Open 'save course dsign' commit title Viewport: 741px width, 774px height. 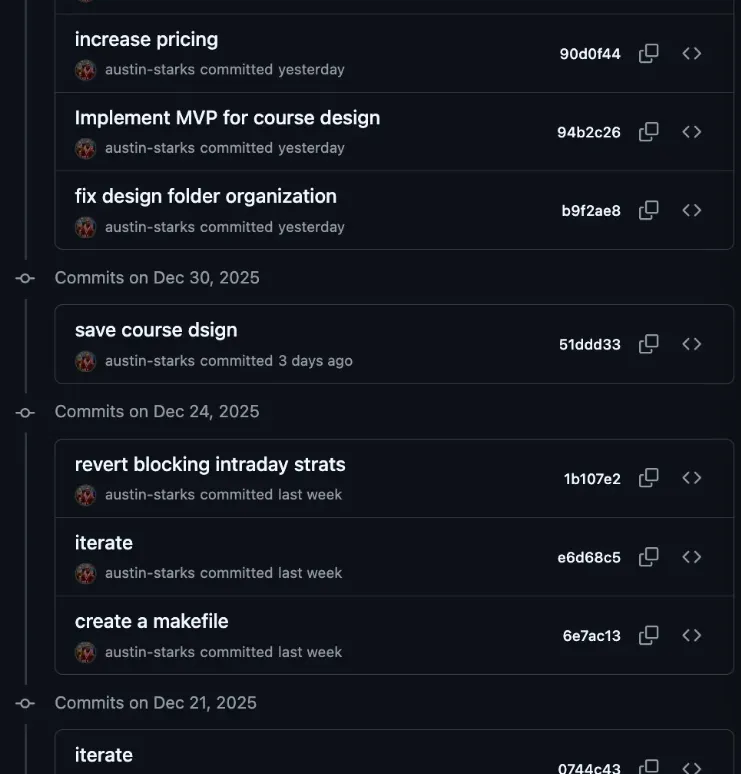156,330
